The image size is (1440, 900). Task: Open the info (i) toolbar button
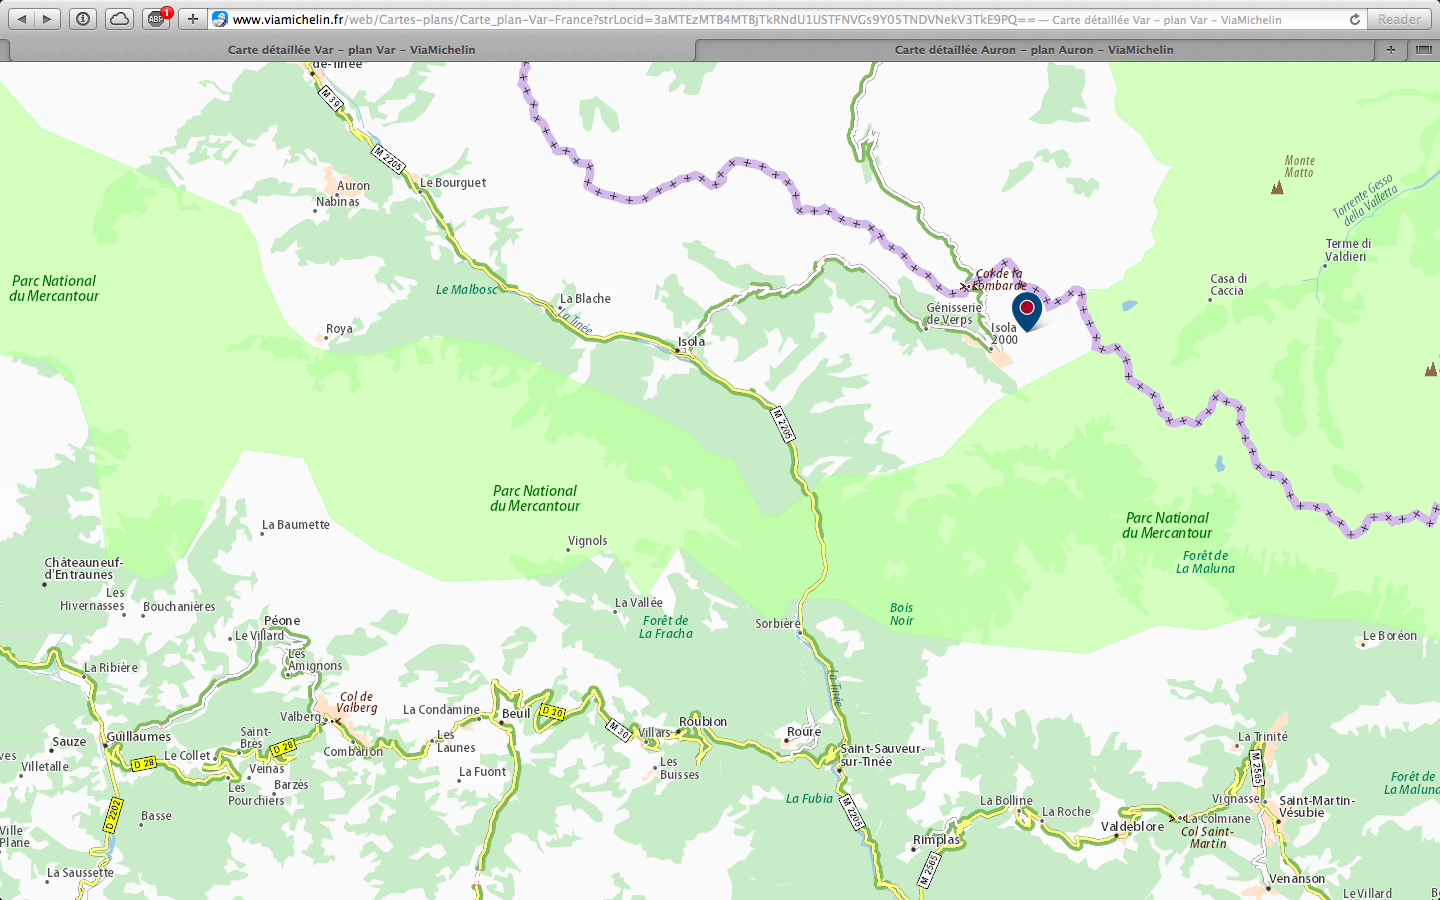coord(83,19)
